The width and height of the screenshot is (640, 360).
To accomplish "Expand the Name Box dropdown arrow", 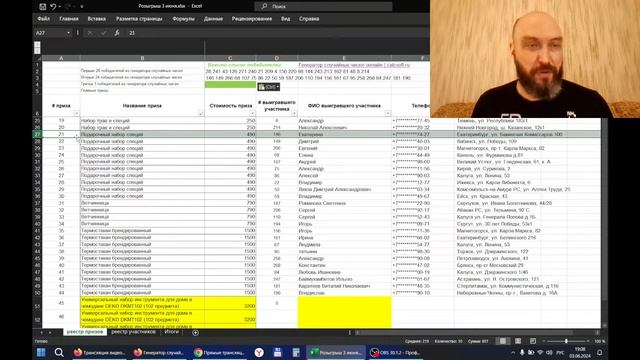I will (x=68, y=33).
